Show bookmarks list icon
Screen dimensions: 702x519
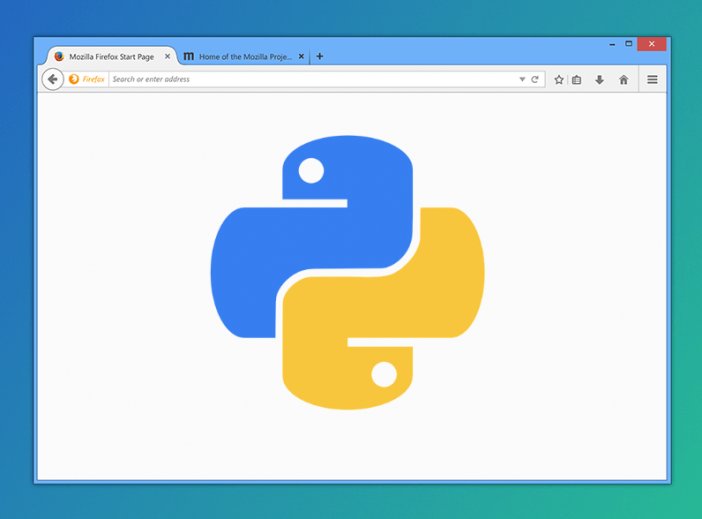tap(577, 79)
